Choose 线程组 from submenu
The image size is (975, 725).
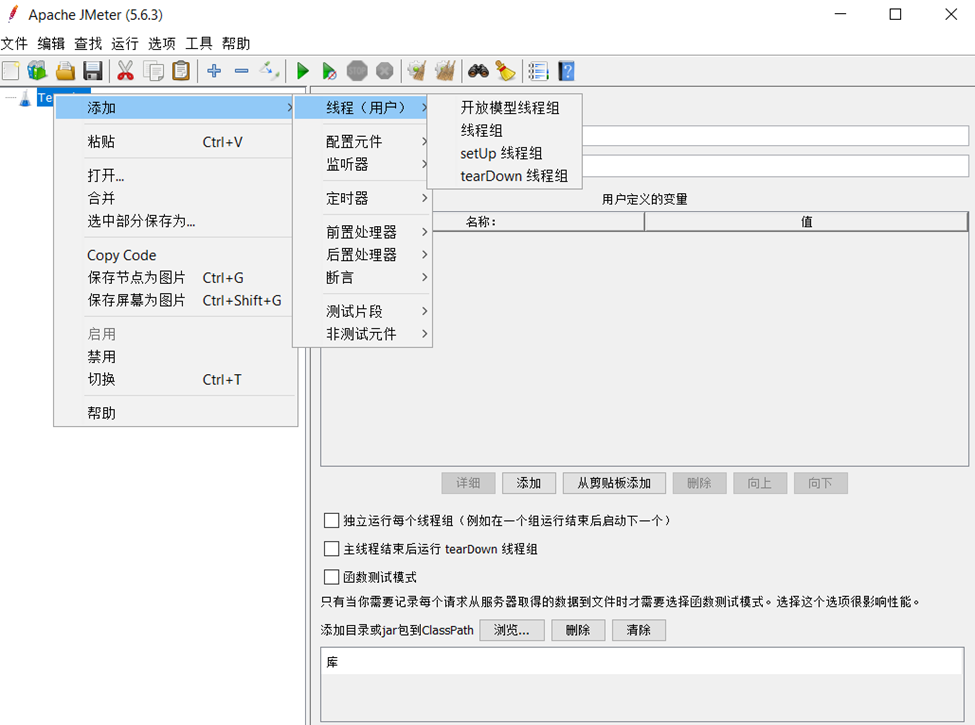[x=504, y=131]
